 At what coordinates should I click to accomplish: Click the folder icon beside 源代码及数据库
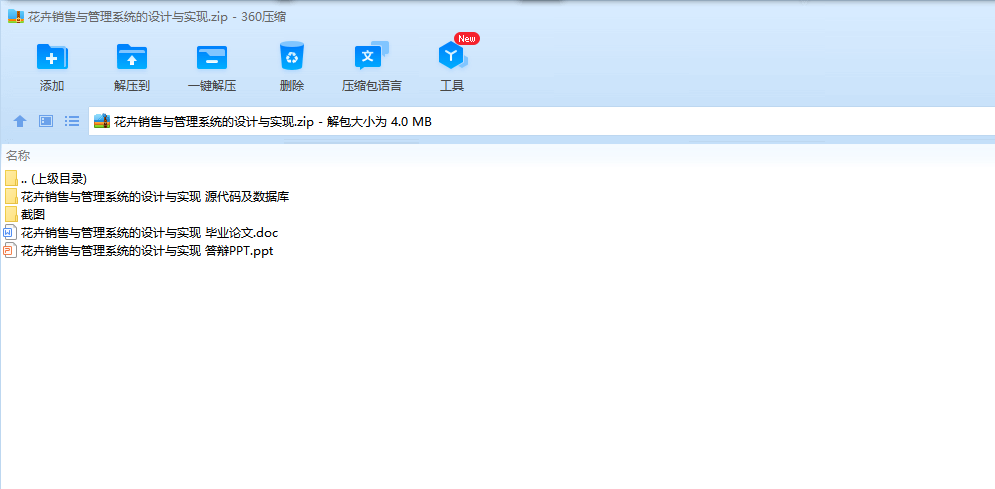coord(11,197)
